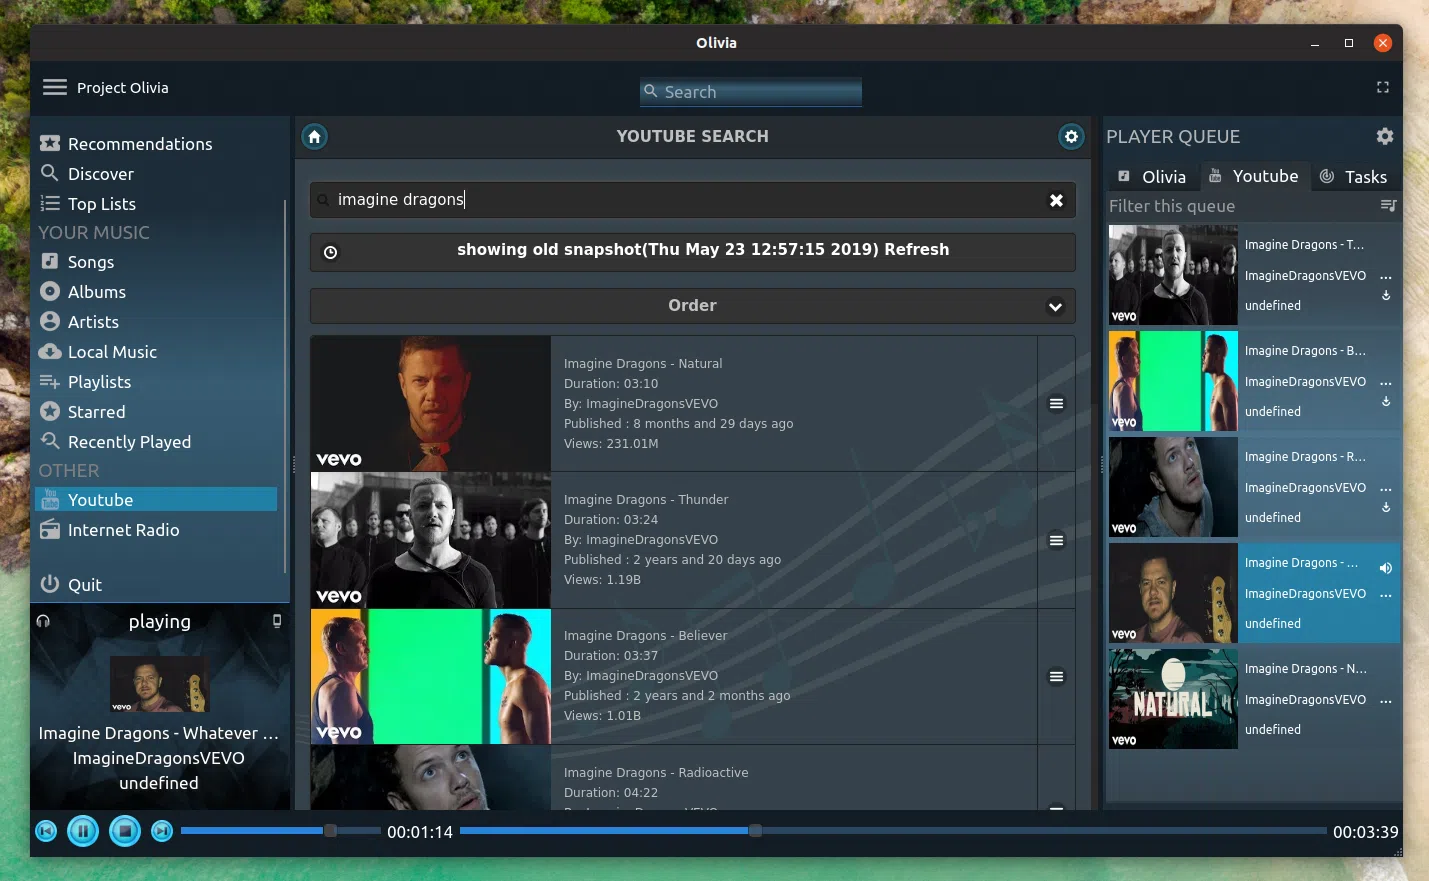
Task: Click Imagine Dragons - Radioactive result title
Action: click(x=656, y=773)
